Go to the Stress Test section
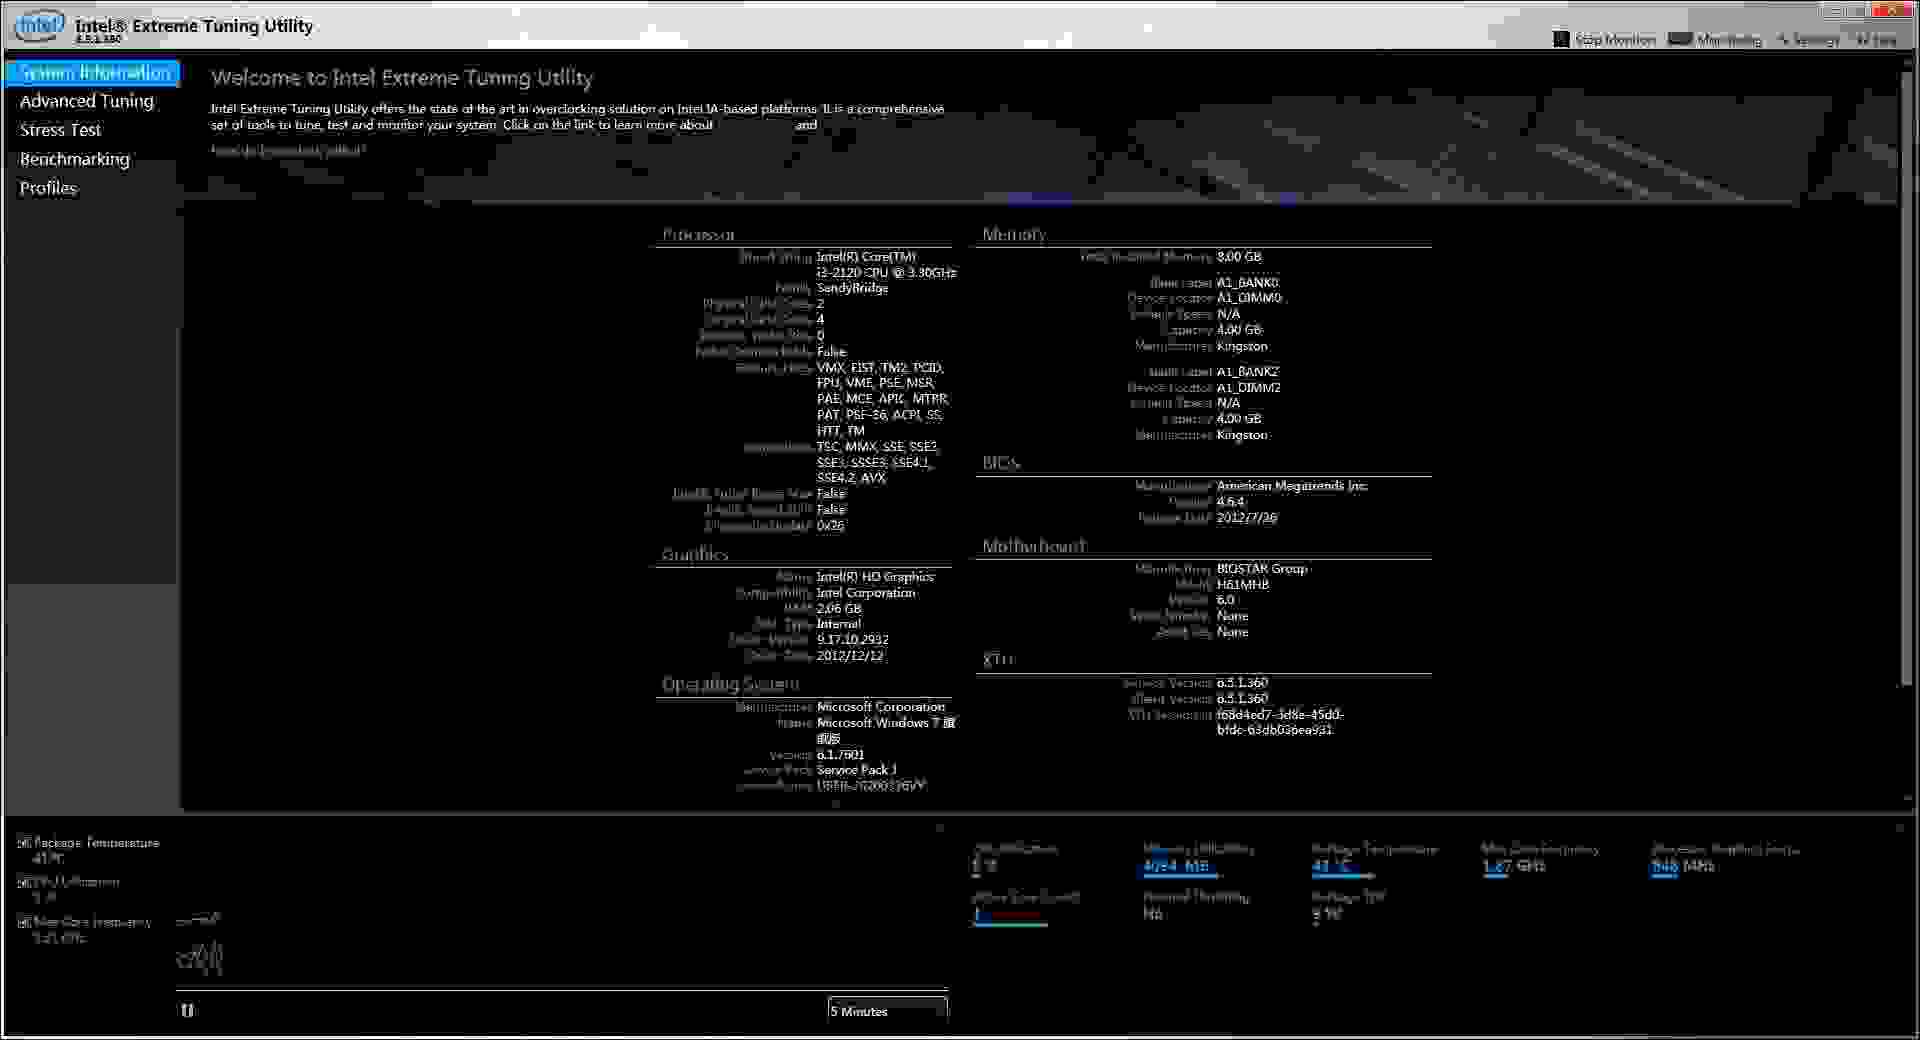1920x1040 pixels. 60,130
